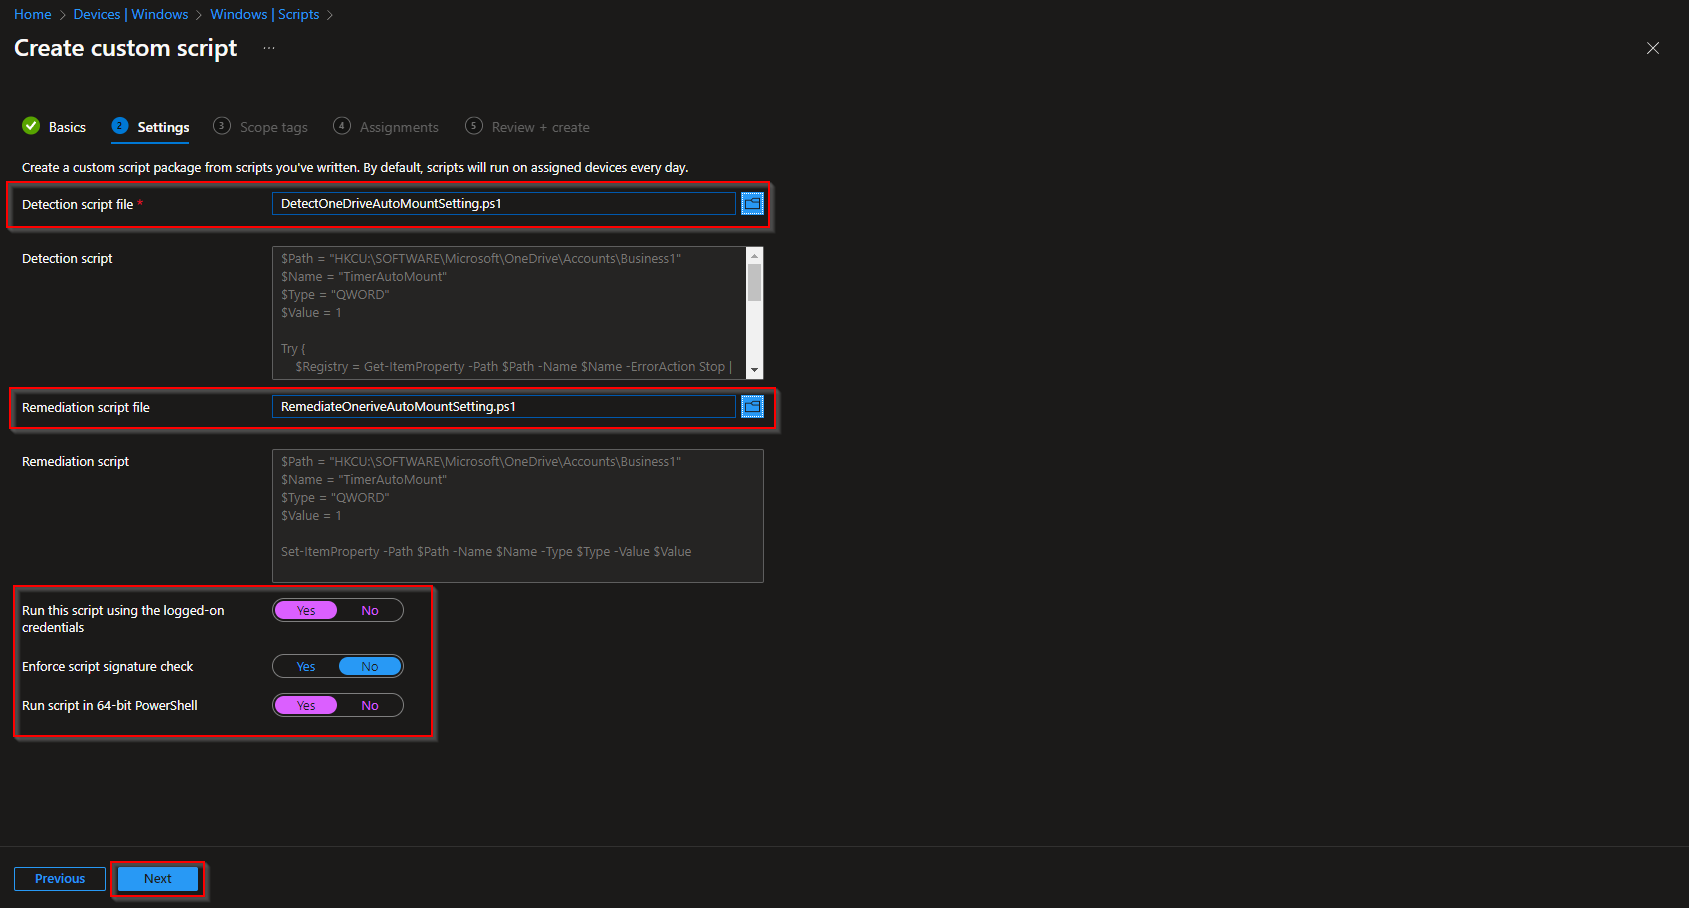Open the browse icon beside Detection script file
This screenshot has height=908, width=1689.
click(x=752, y=203)
